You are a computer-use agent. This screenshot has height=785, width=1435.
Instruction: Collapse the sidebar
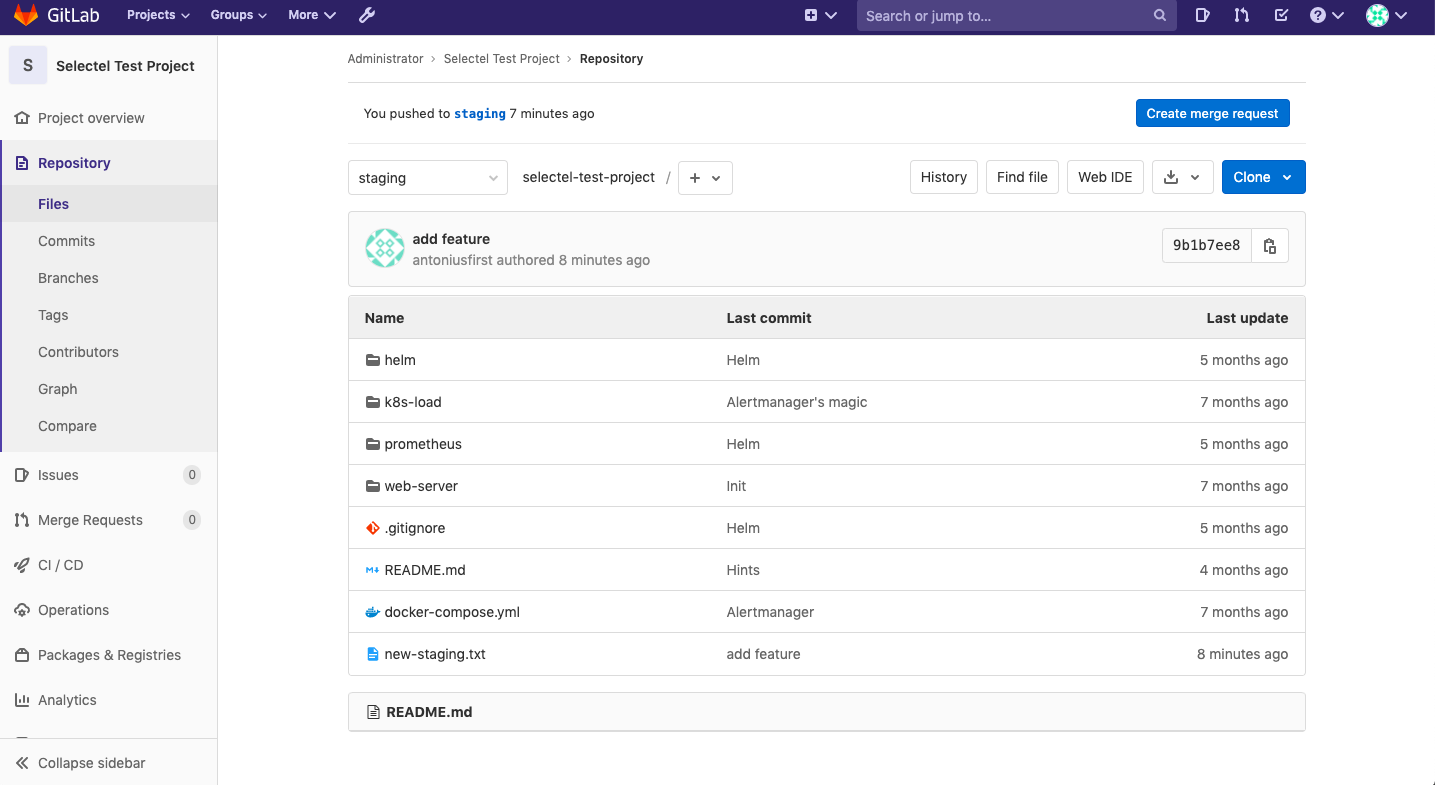point(108,763)
